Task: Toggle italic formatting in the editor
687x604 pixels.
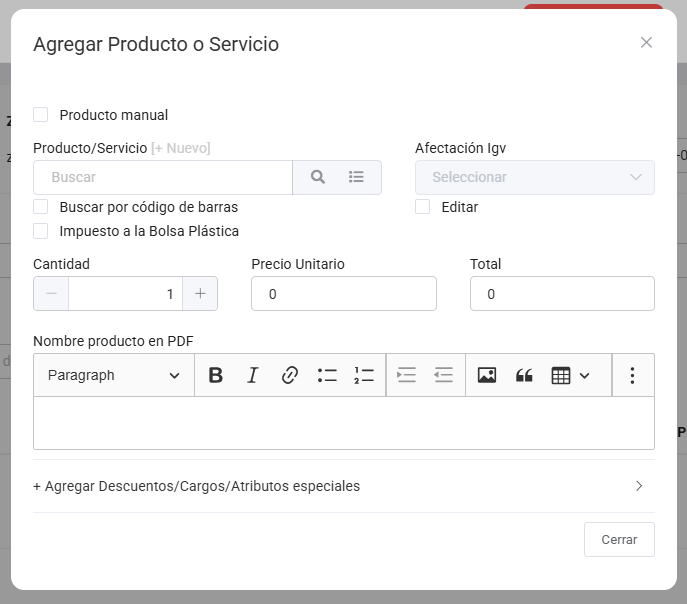Action: pyautogui.click(x=252, y=375)
